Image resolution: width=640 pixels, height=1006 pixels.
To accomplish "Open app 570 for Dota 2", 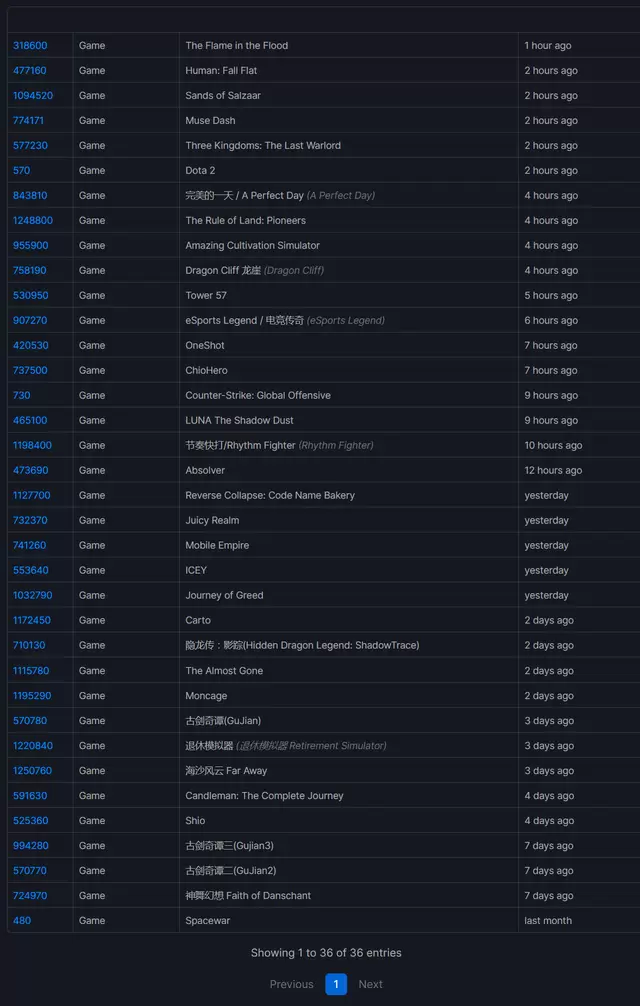I will pyautogui.click(x=21, y=171).
